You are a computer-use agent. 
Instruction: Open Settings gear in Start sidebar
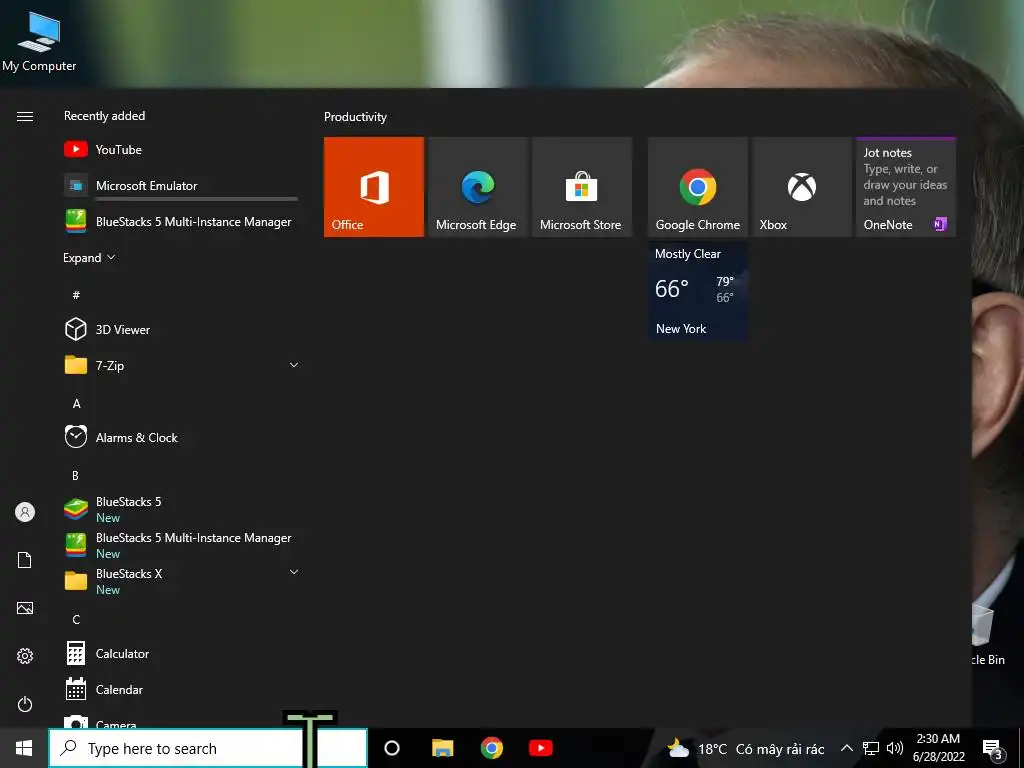tap(25, 656)
